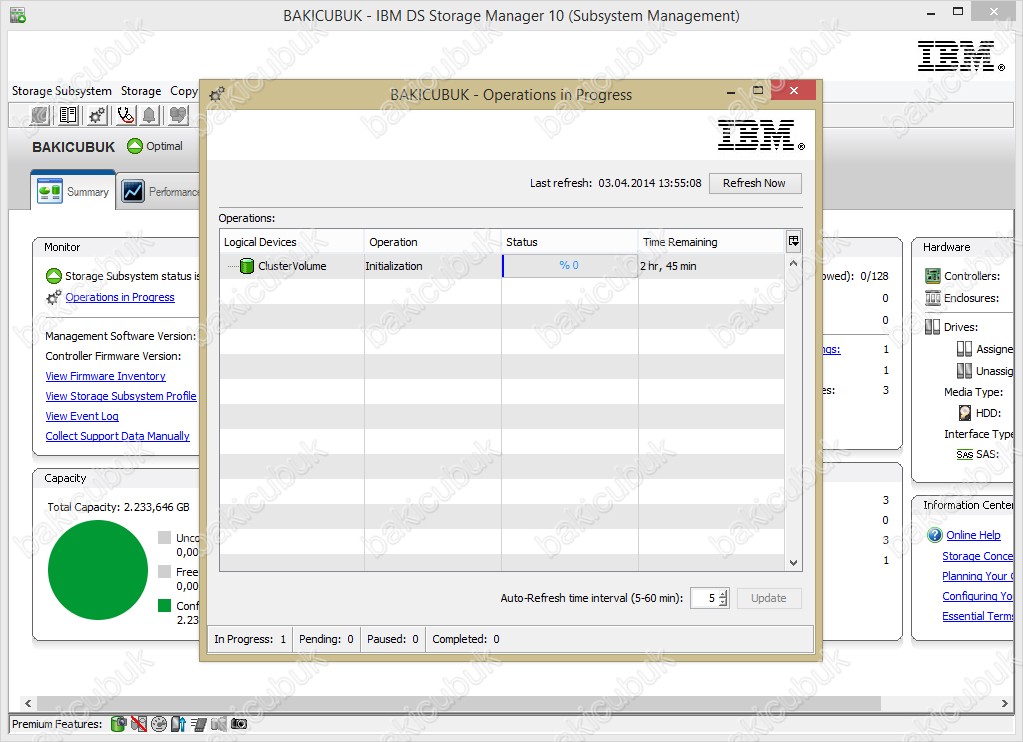Image resolution: width=1023 pixels, height=742 pixels.
Task: Minimize the Operations in Progress dialog
Action: [x=731, y=92]
